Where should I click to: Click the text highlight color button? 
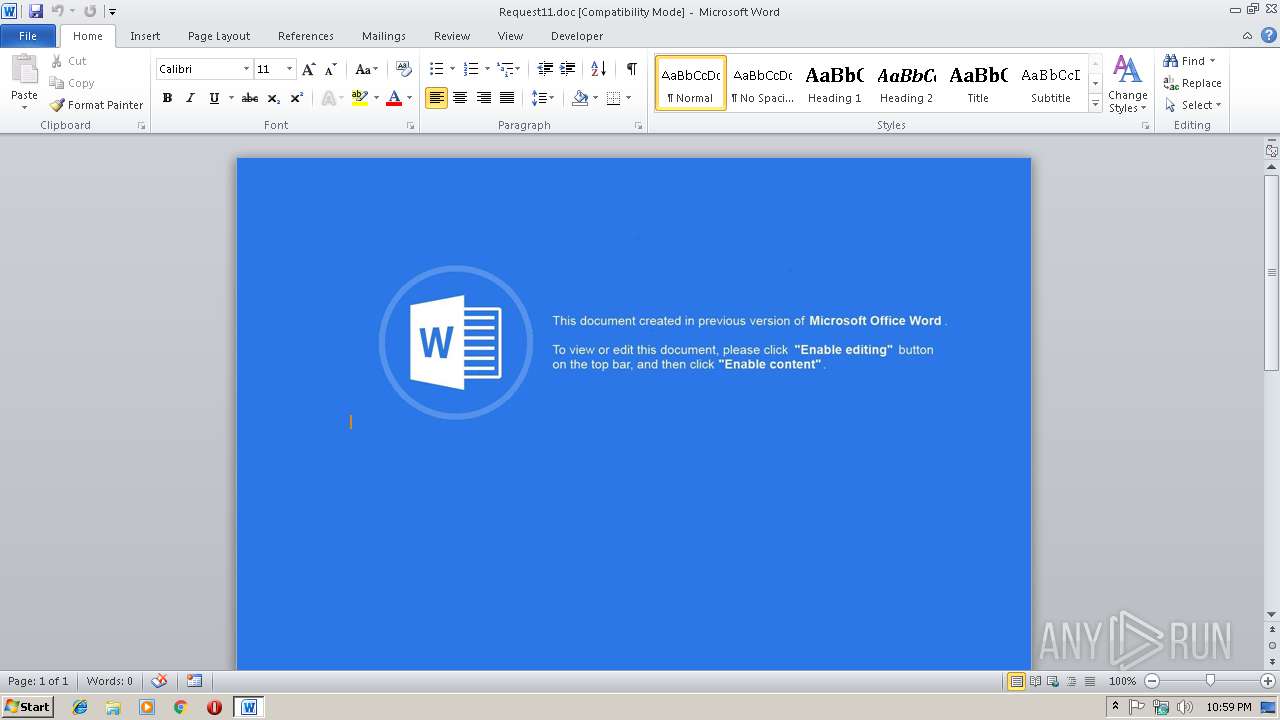point(359,98)
